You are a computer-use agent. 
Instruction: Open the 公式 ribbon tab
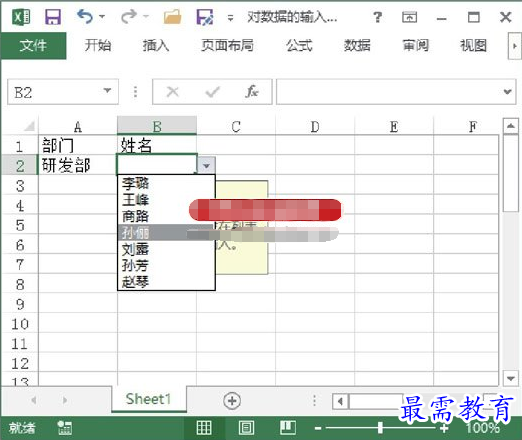299,45
